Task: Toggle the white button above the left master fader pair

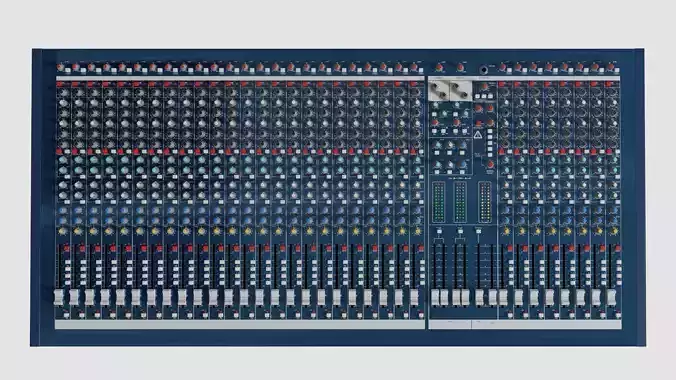Action: 439,231
